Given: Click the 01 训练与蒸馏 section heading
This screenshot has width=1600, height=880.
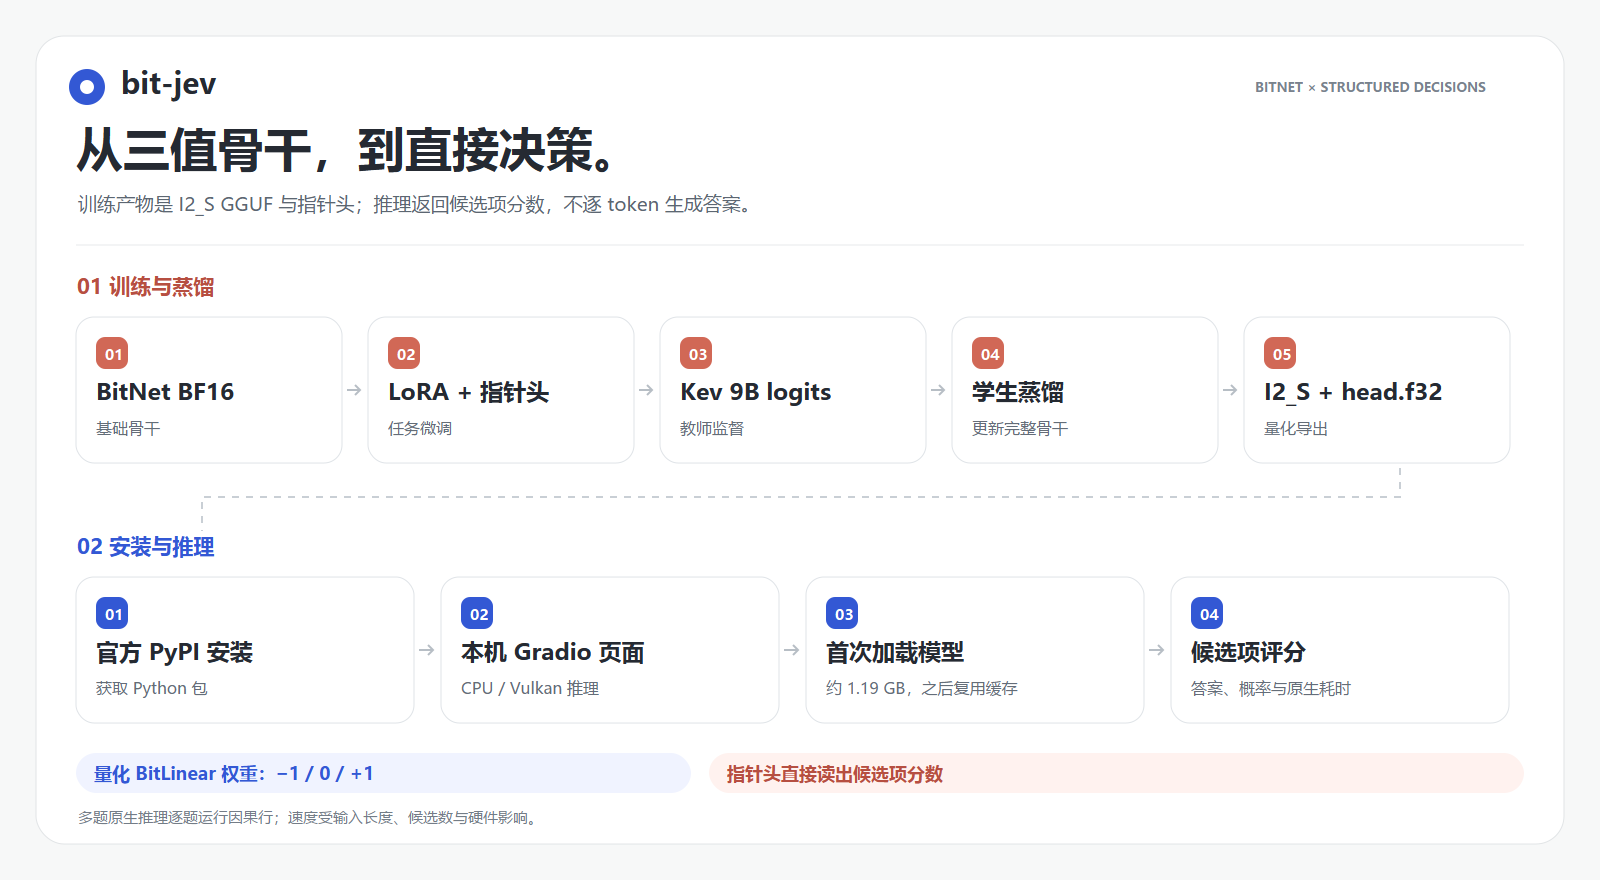Looking at the screenshot, I should click(x=146, y=287).
